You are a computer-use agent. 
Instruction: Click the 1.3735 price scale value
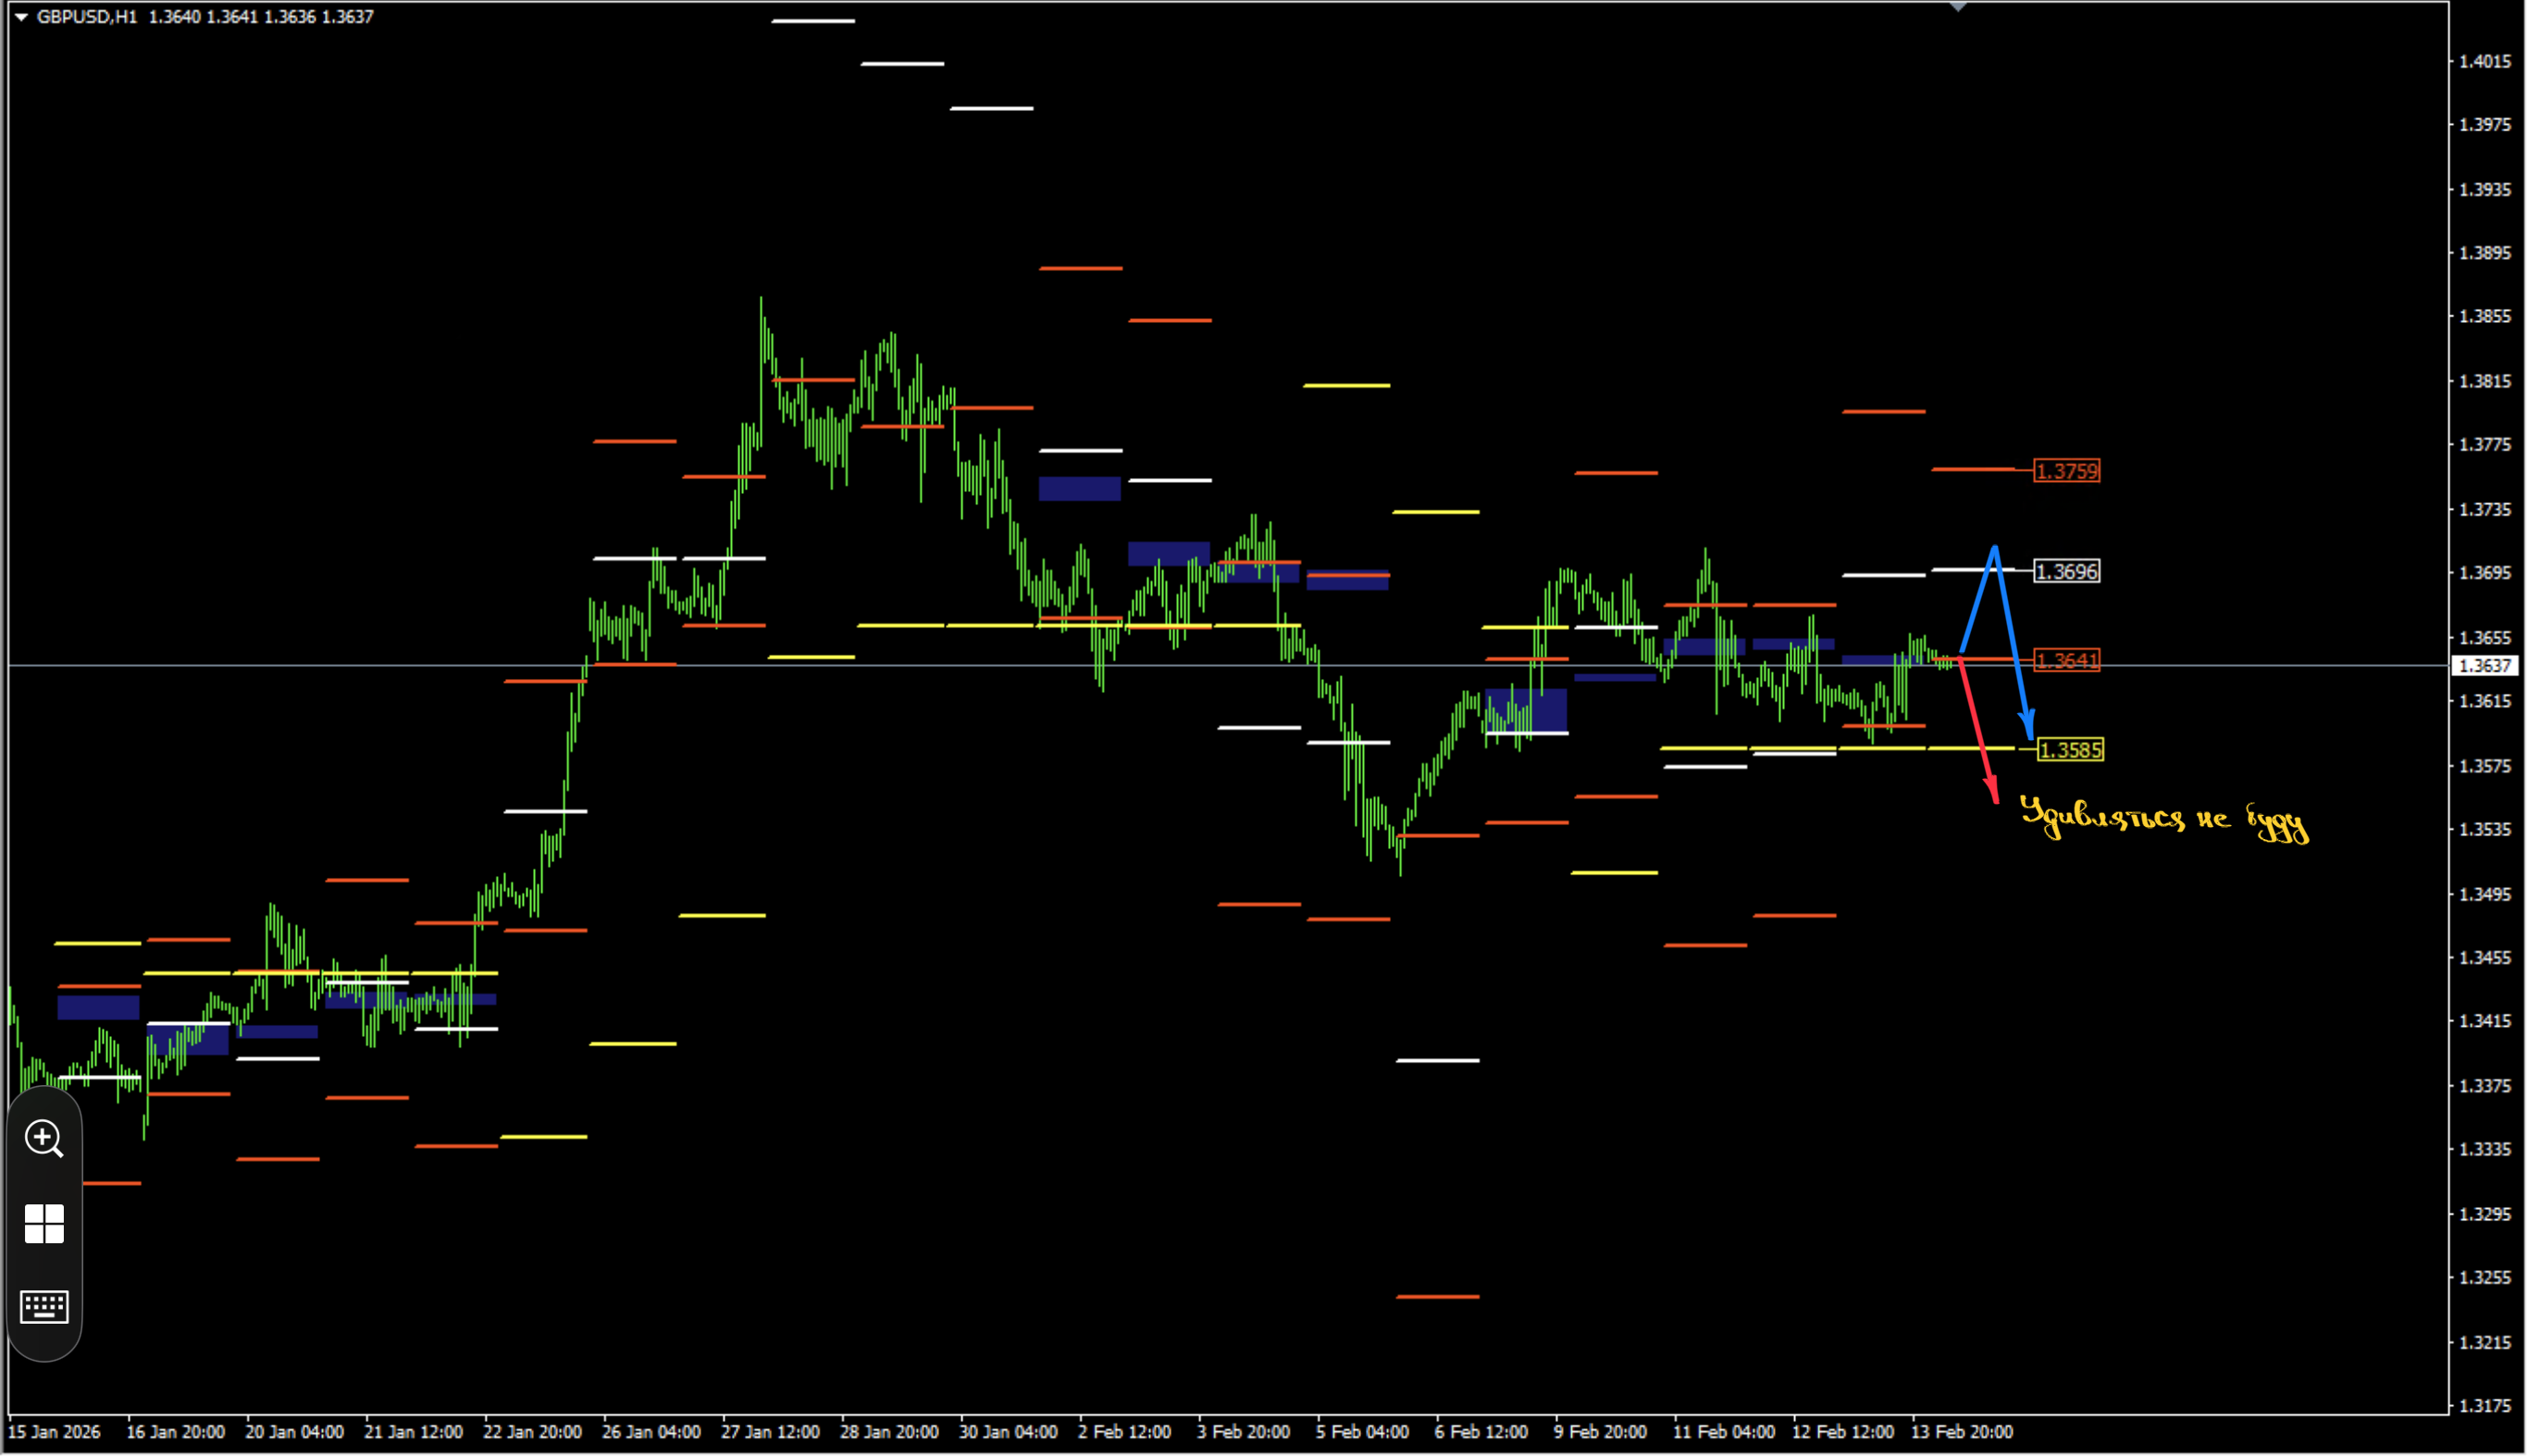coord(2485,510)
